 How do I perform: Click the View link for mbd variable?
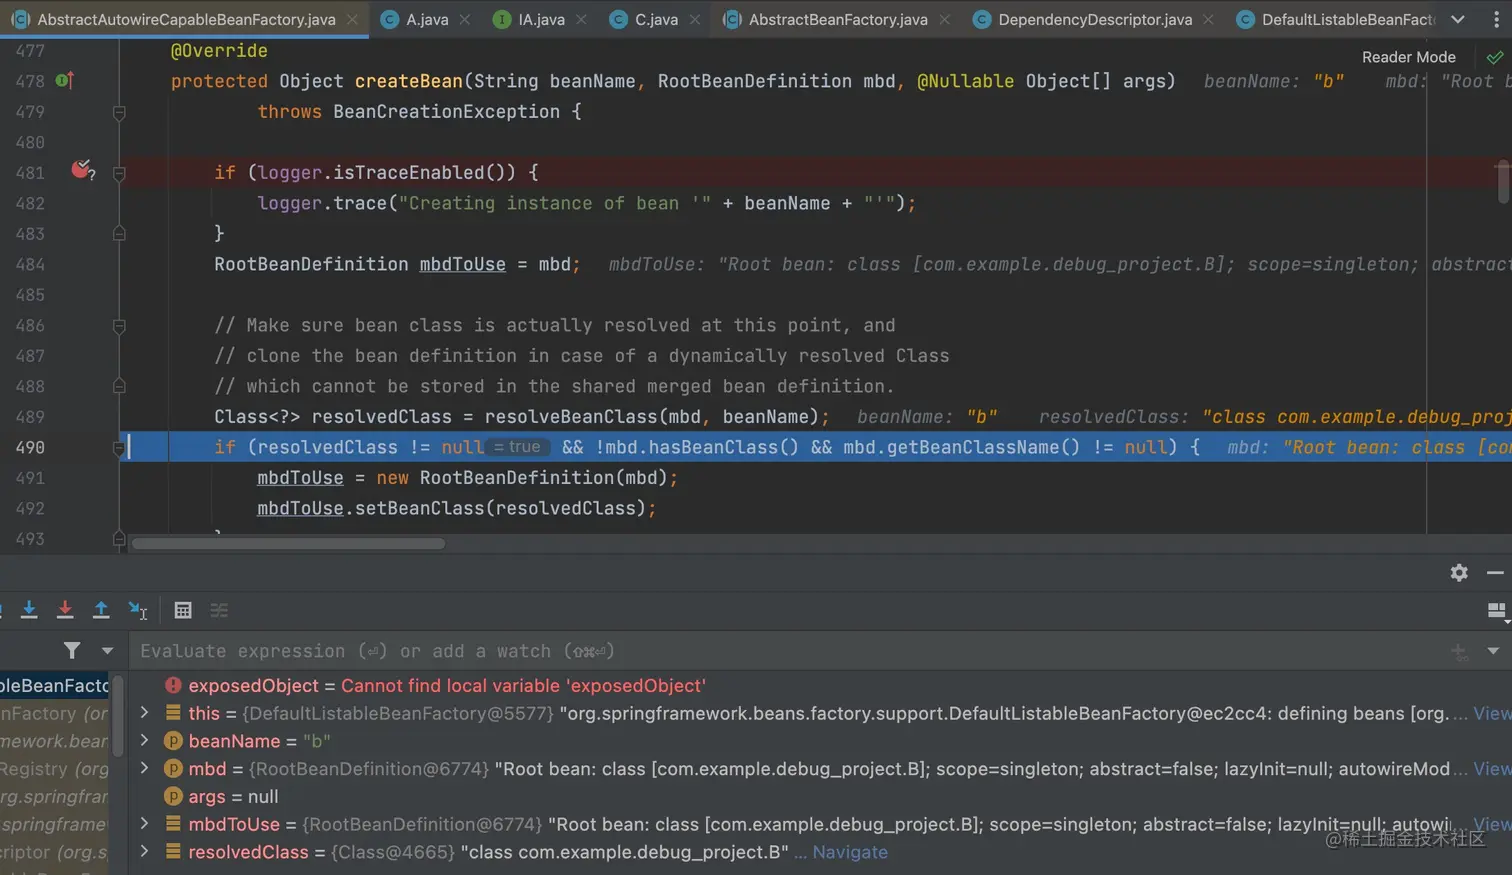click(x=1492, y=768)
